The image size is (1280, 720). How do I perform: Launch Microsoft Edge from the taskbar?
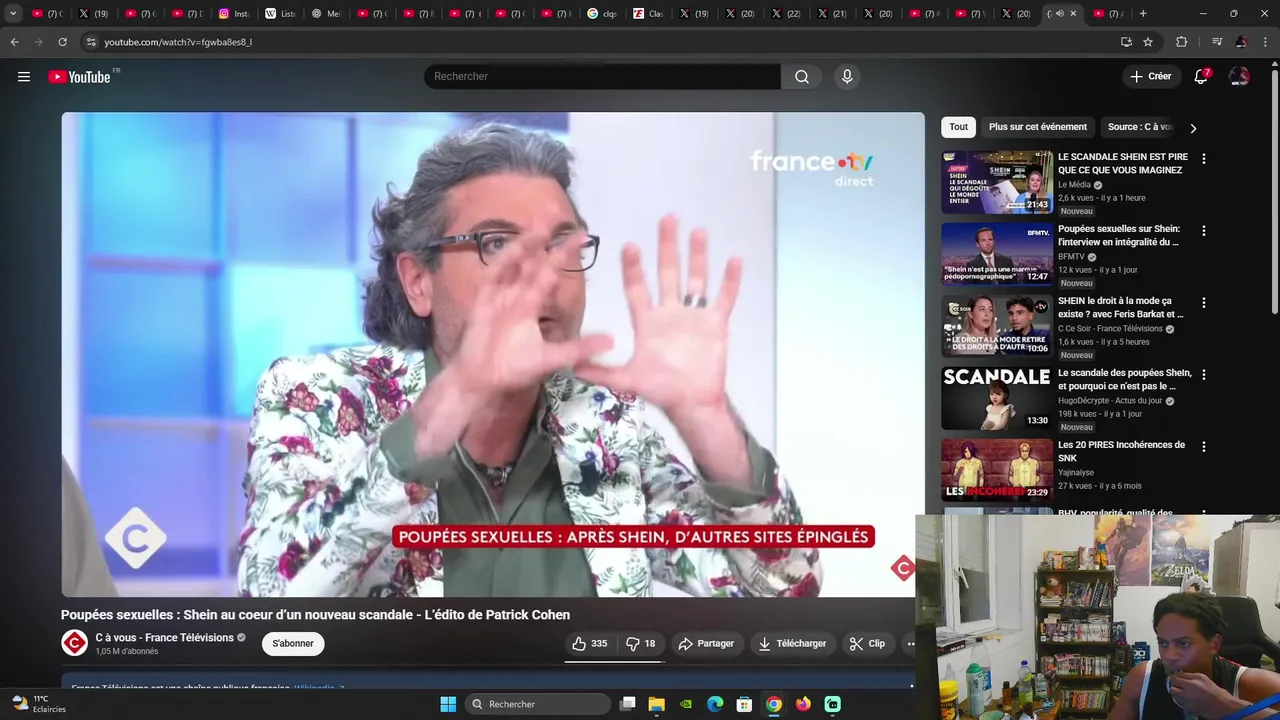pos(715,704)
